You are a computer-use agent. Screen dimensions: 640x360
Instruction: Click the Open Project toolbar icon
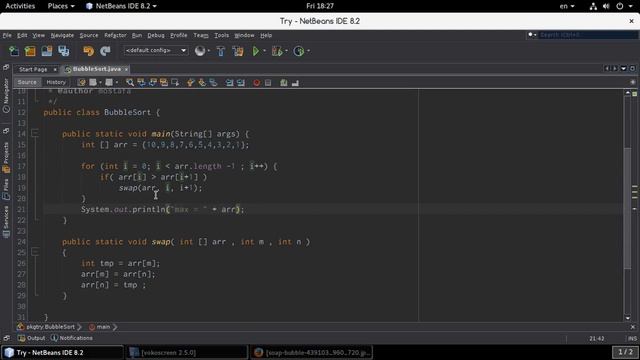[47, 51]
